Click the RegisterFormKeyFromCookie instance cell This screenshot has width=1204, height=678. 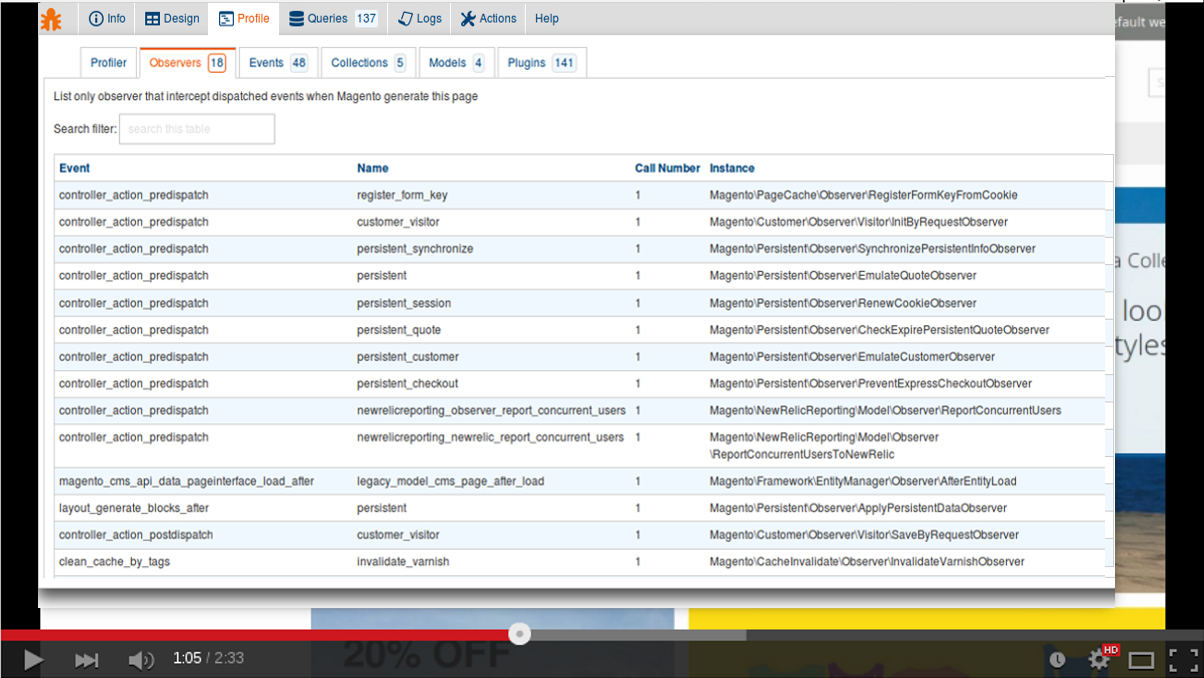(x=864, y=195)
